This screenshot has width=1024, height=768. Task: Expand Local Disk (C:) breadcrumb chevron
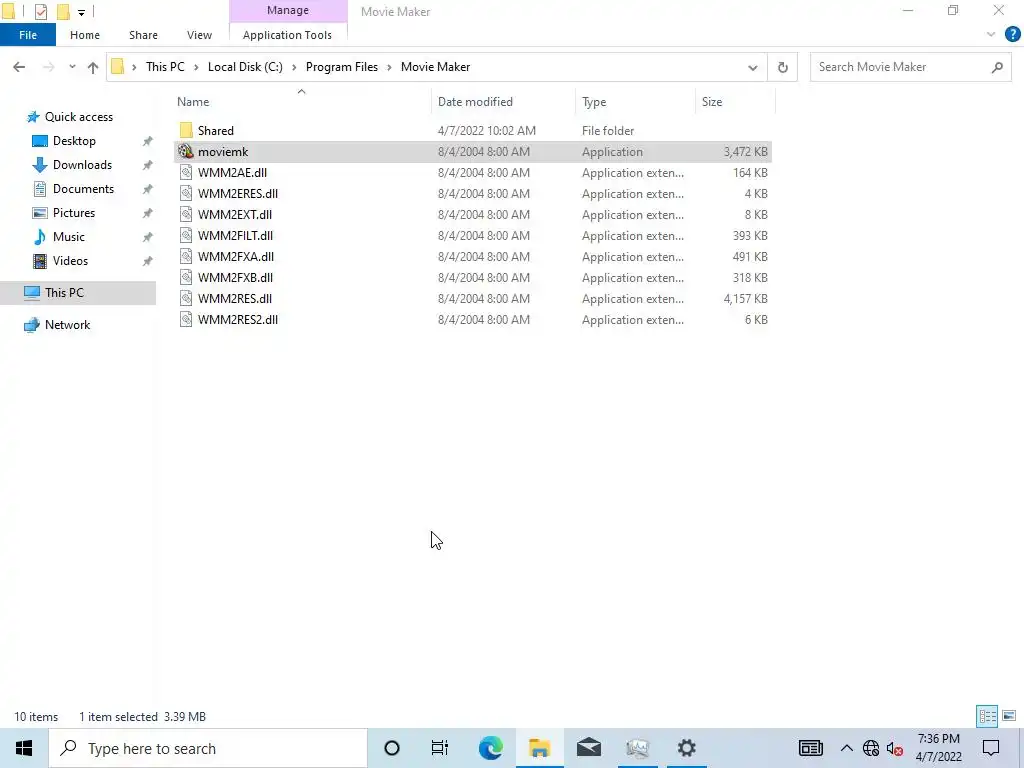[294, 67]
